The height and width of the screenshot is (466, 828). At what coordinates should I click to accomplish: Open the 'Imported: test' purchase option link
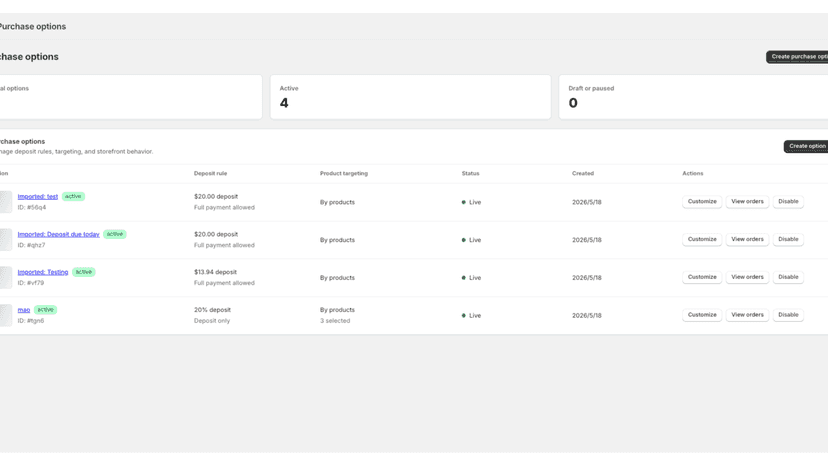coord(37,197)
